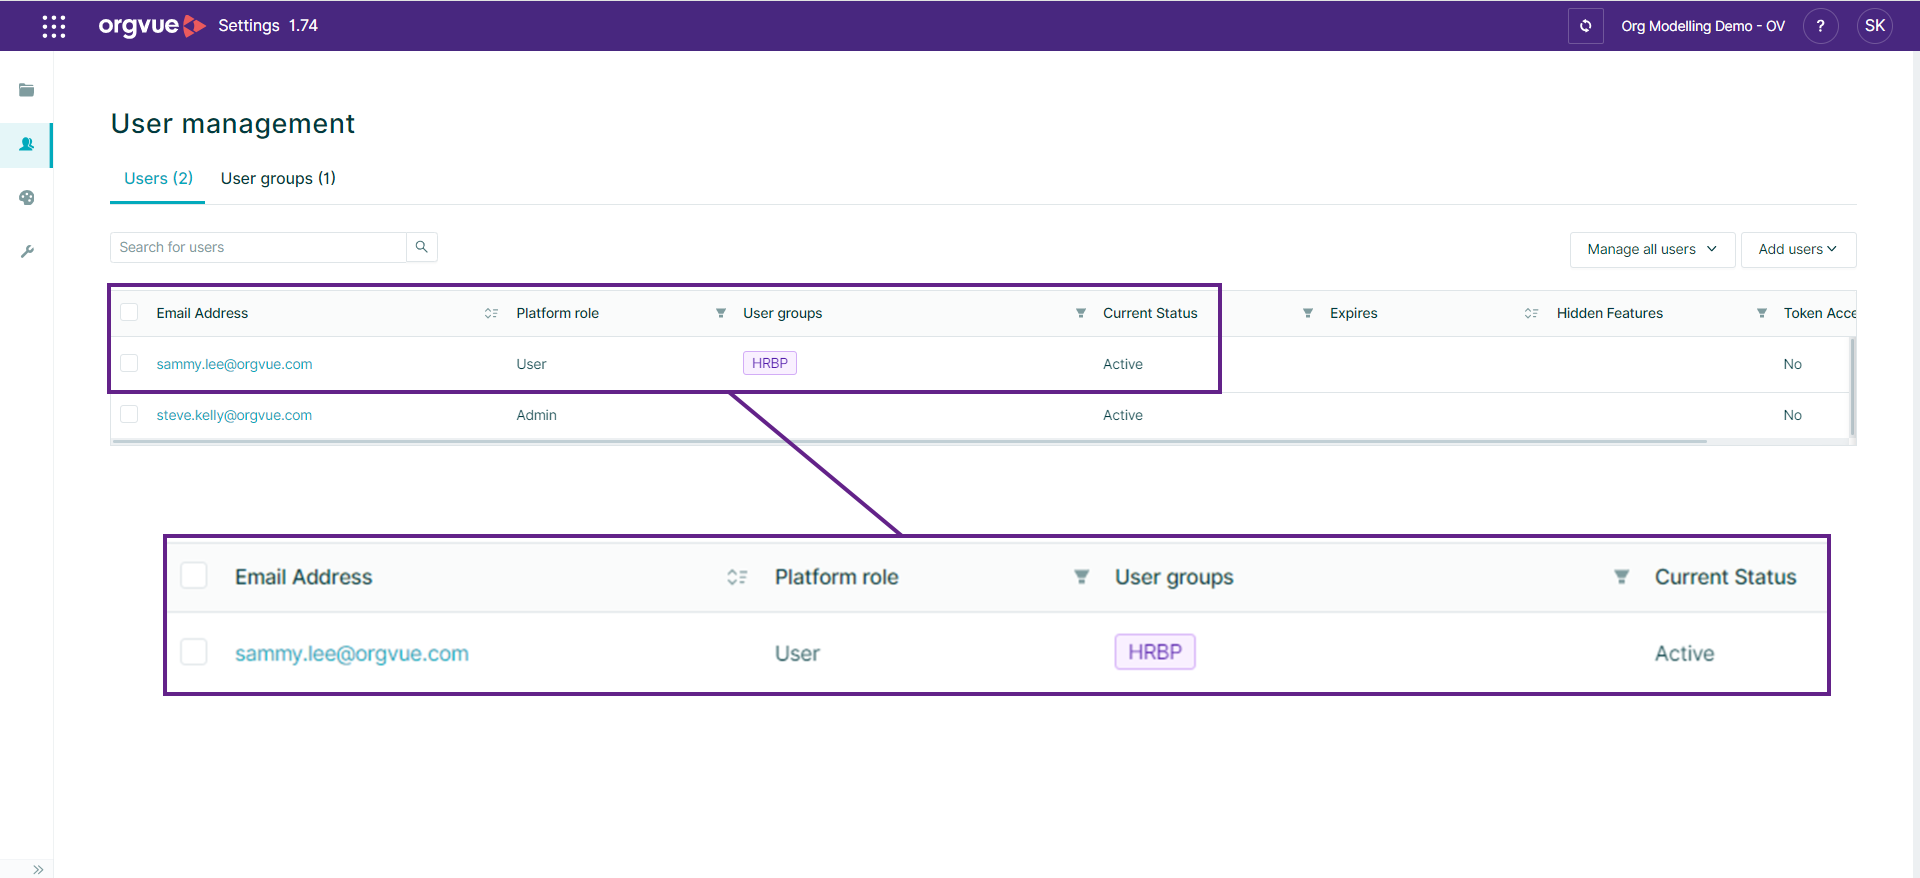Image resolution: width=1920 pixels, height=878 pixels.
Task: Open steve.kelly@orgvue.com user link
Action: pos(234,415)
